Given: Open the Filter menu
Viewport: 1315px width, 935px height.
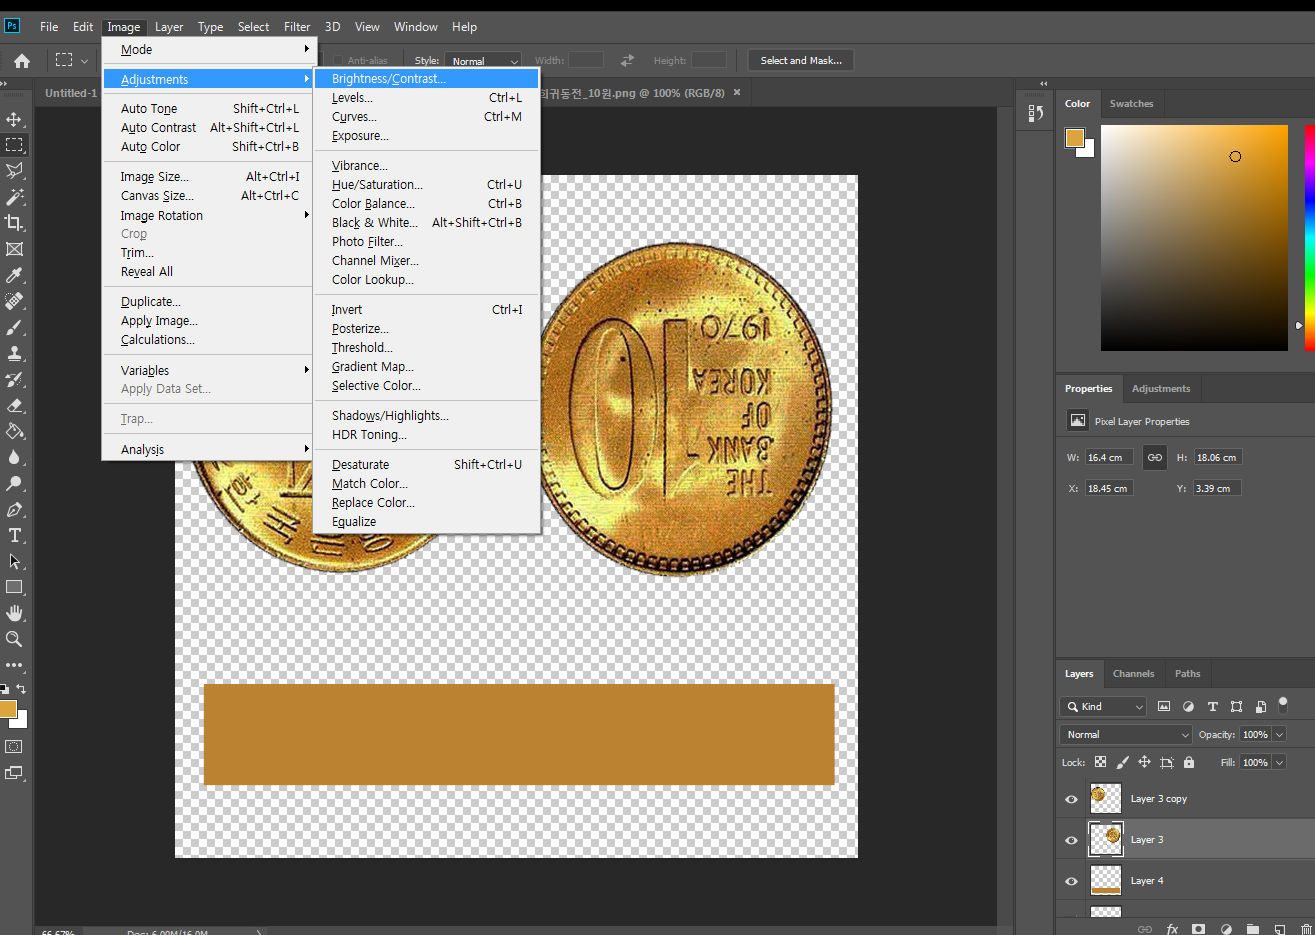Looking at the screenshot, I should tap(297, 27).
